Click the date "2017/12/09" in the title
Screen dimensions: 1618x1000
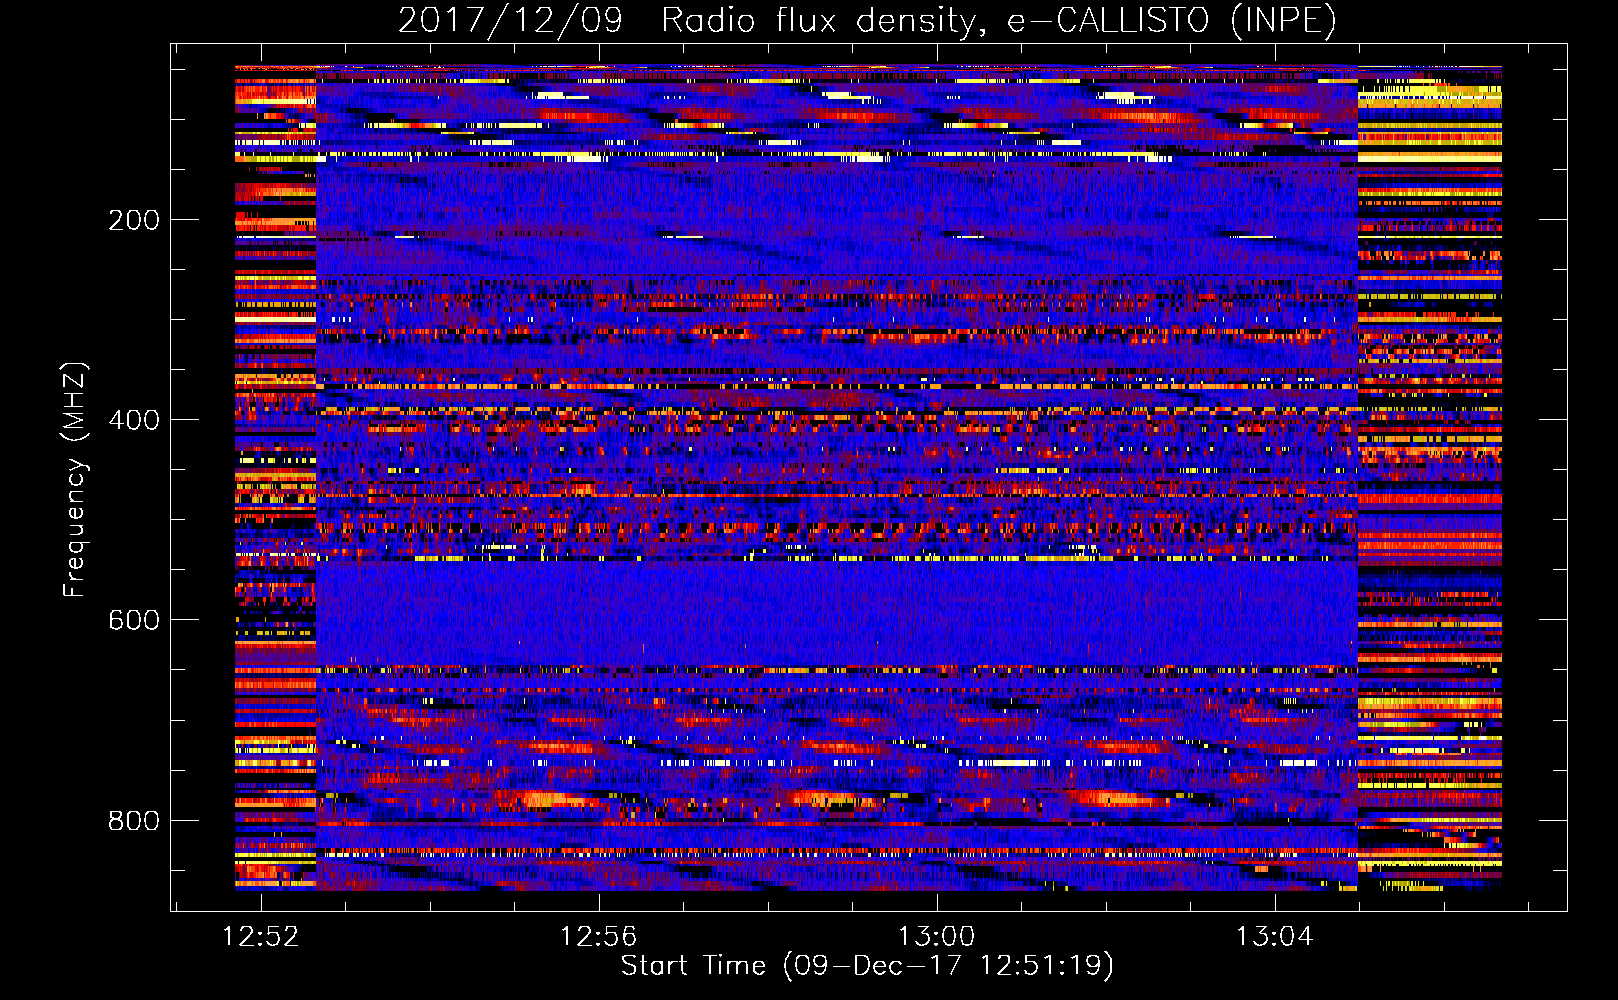pyautogui.click(x=510, y=20)
